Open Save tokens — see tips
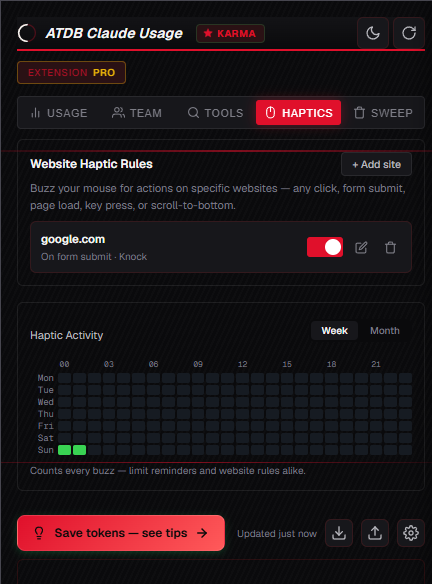Screen dimensions: 432x584 point(121,533)
